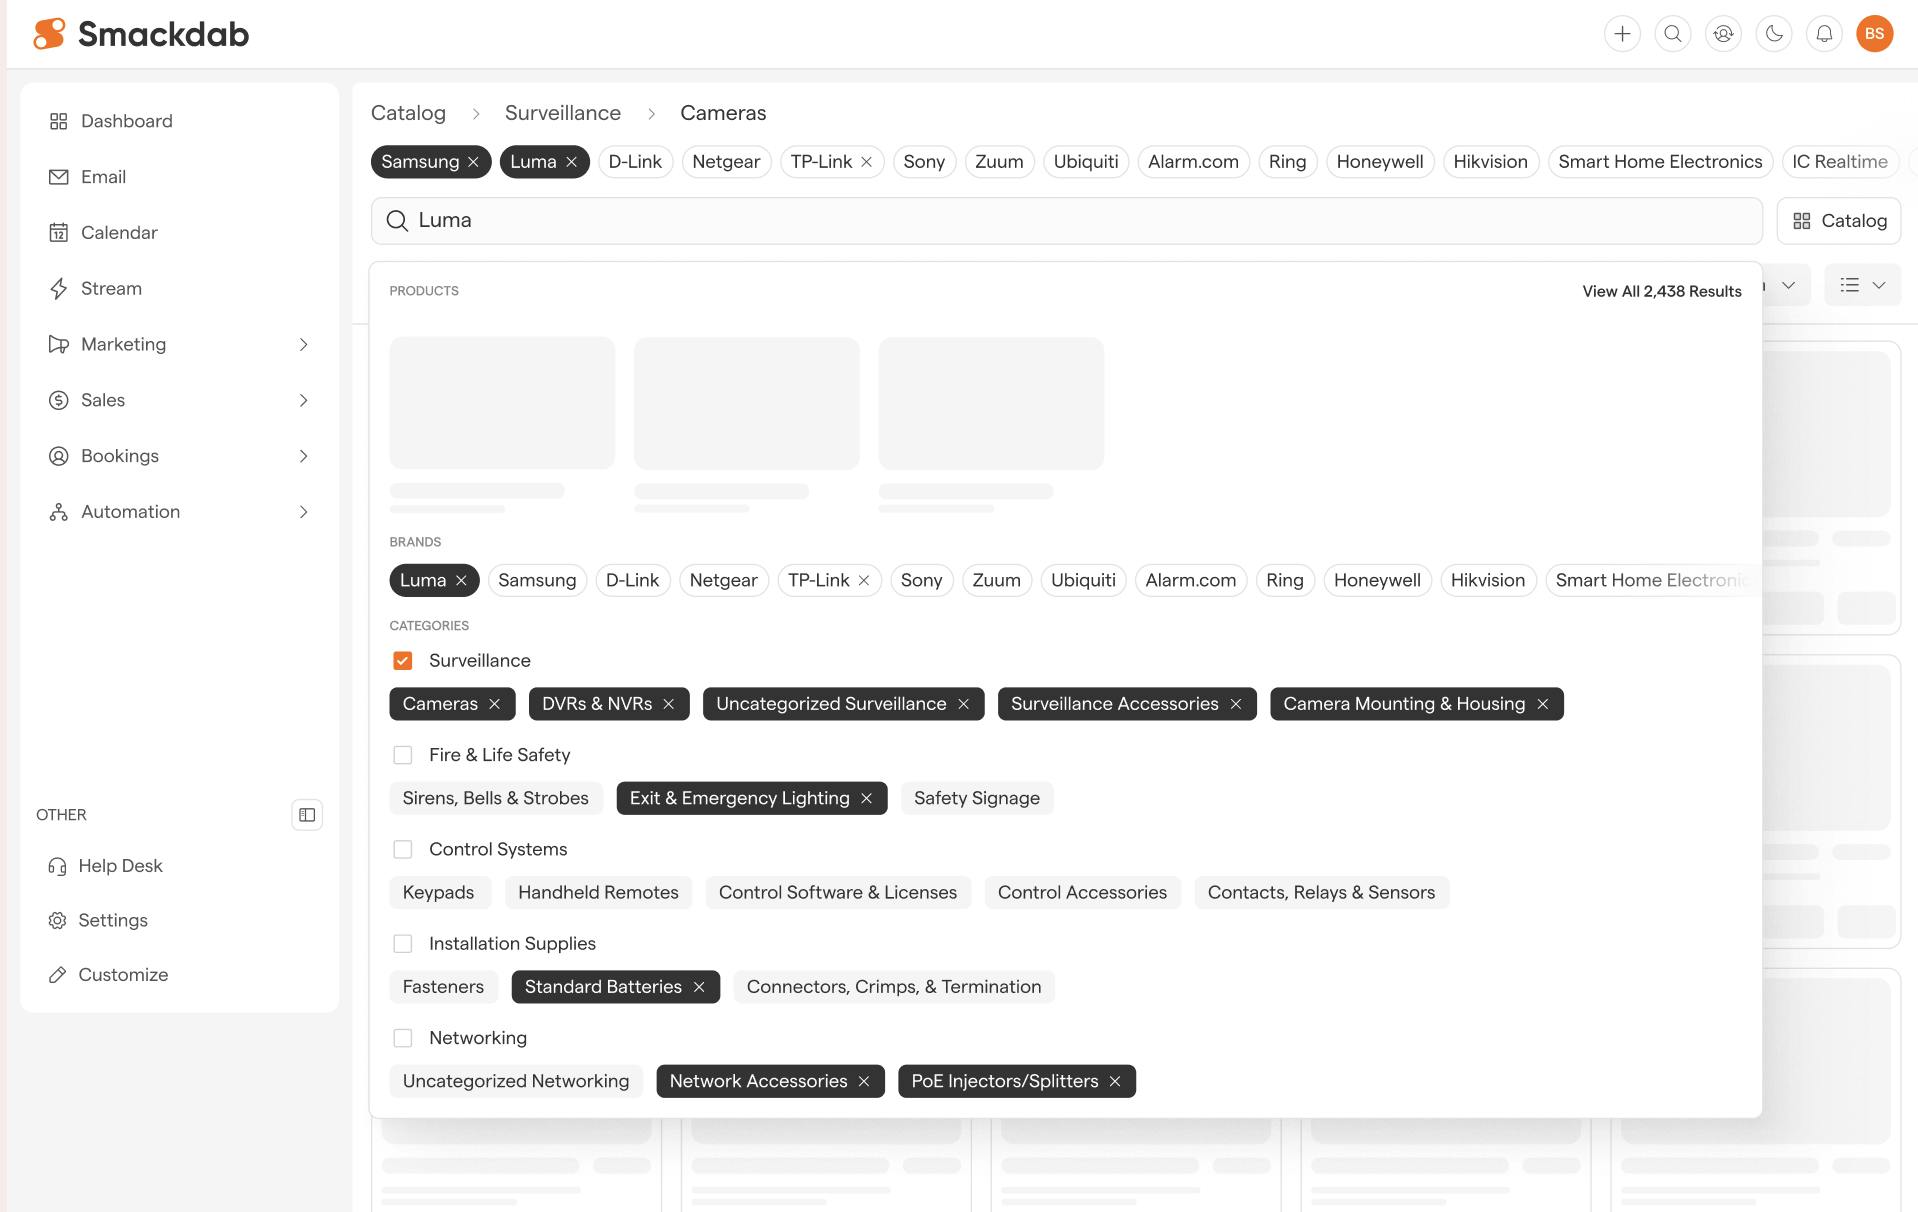1918x1212 pixels.
Task: Check the Control Systems checkbox
Action: tap(403, 850)
